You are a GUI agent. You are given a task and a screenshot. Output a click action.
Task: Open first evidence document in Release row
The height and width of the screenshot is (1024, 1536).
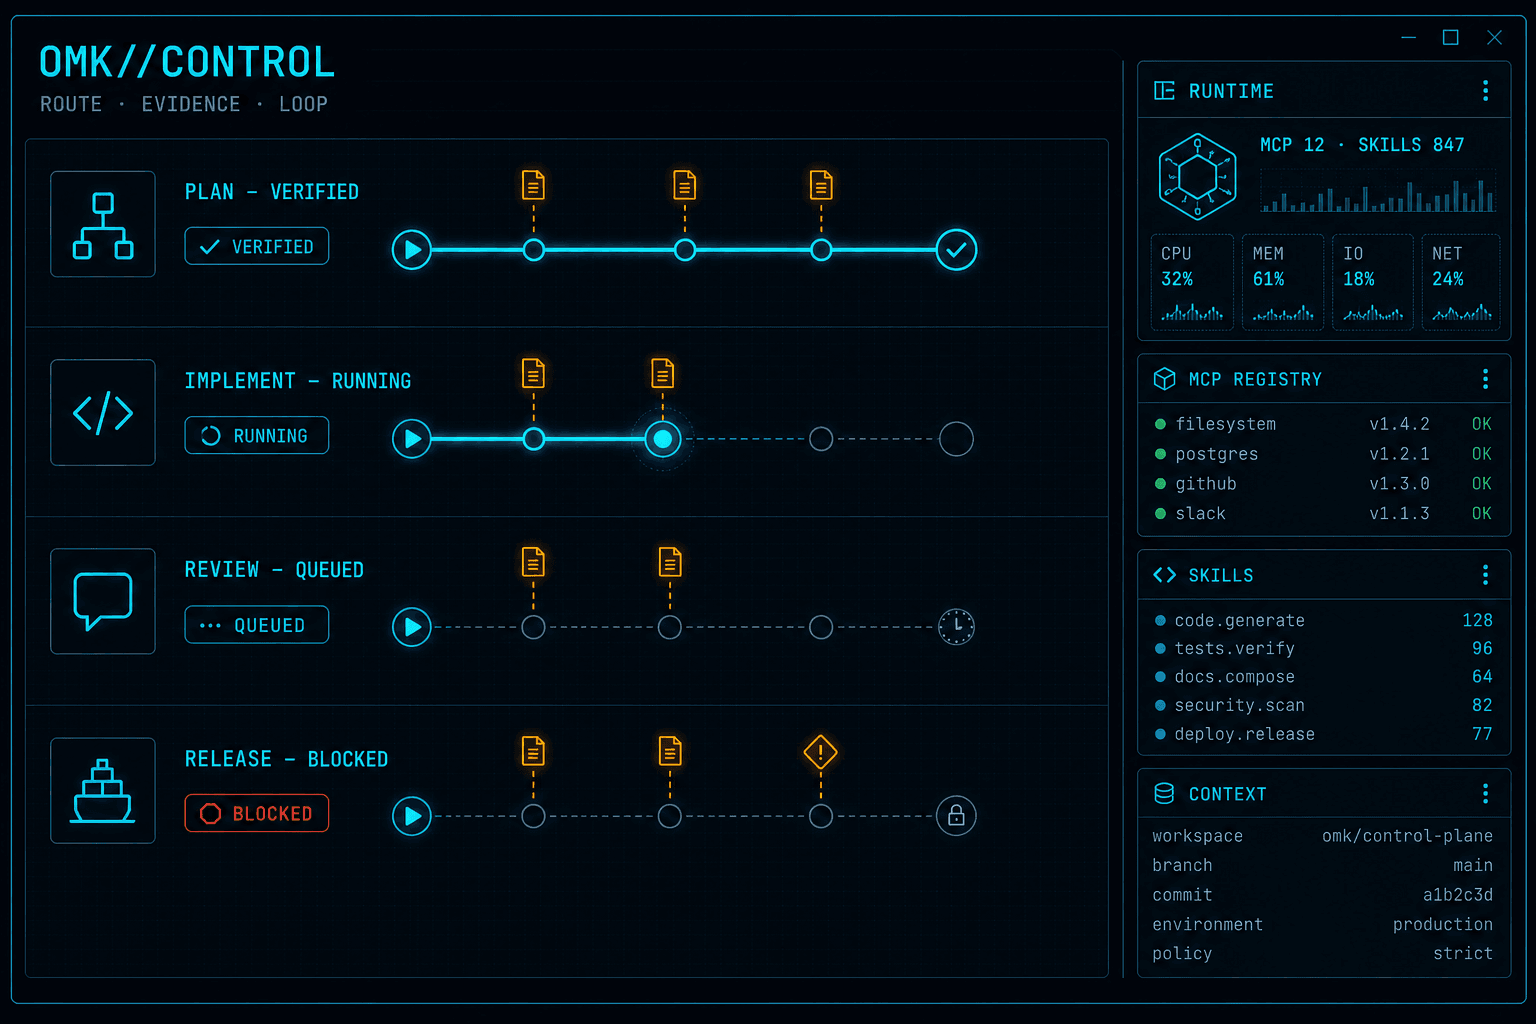tap(534, 751)
